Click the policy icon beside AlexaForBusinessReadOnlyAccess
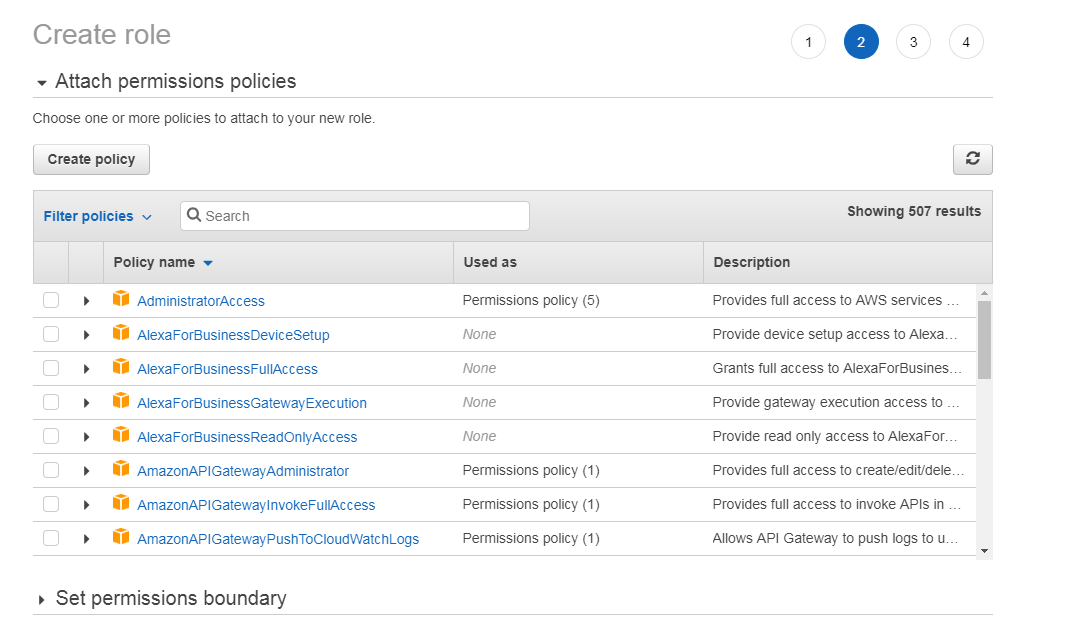 point(121,435)
